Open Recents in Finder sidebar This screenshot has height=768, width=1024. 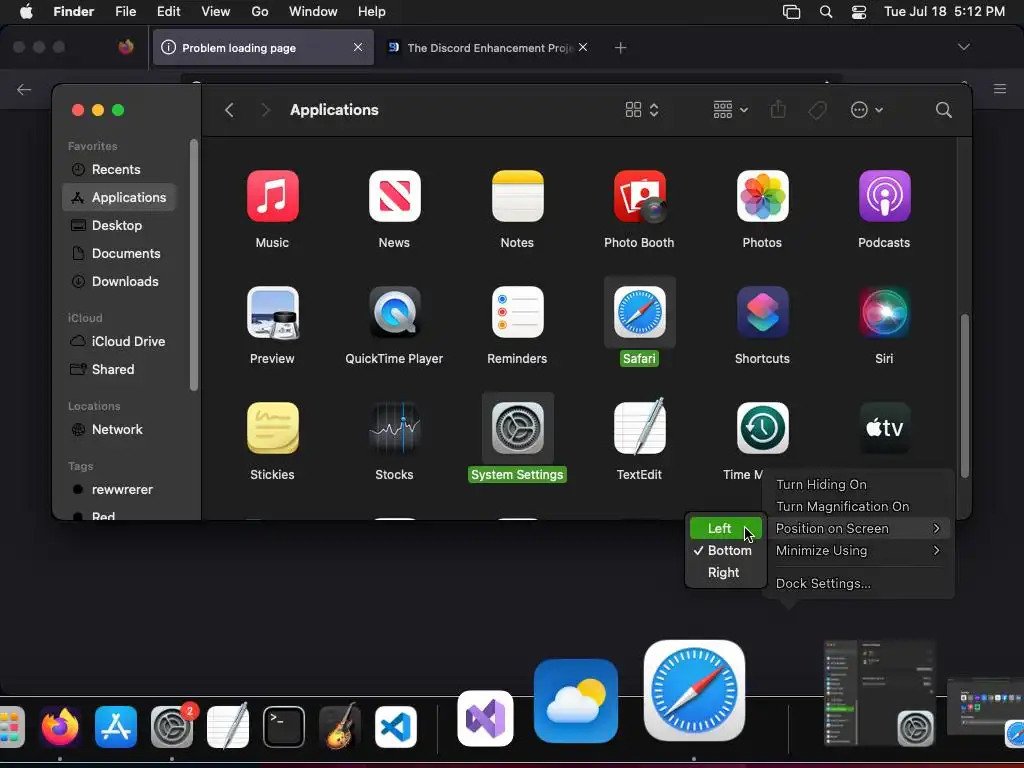[x=119, y=169]
